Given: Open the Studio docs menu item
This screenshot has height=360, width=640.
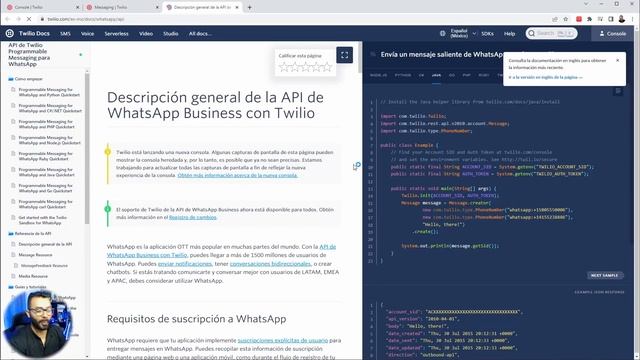Looking at the screenshot, I should tap(171, 33).
